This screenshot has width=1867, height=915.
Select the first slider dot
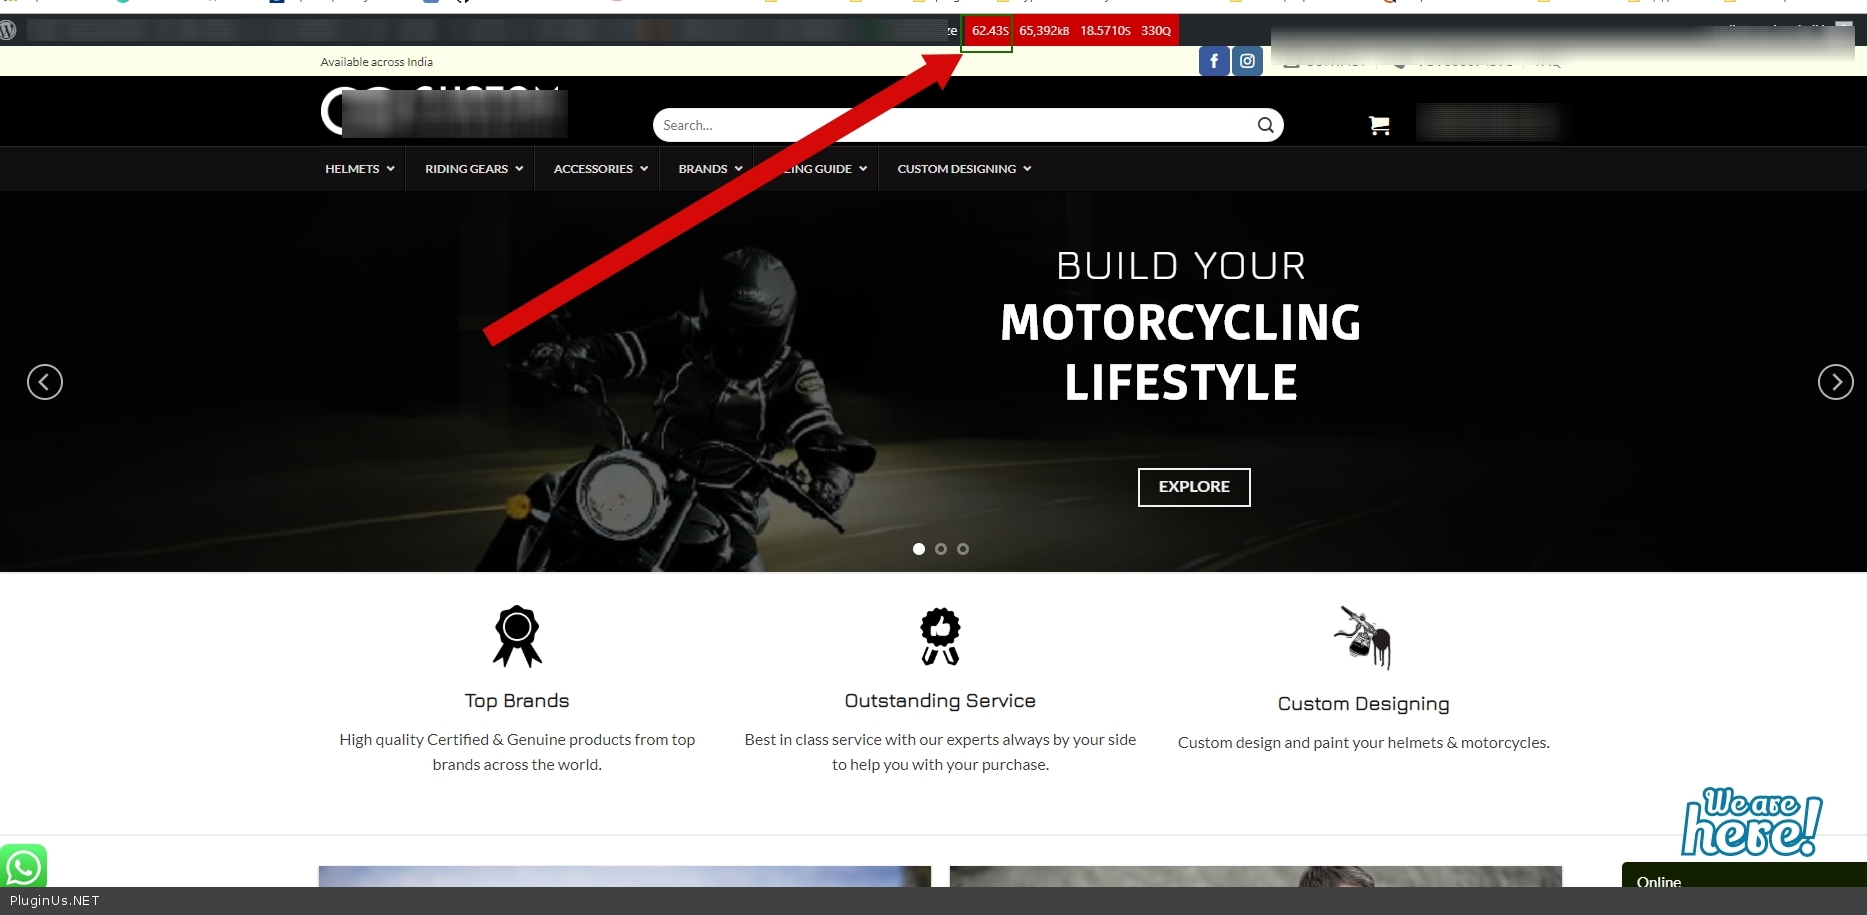pyautogui.click(x=919, y=549)
